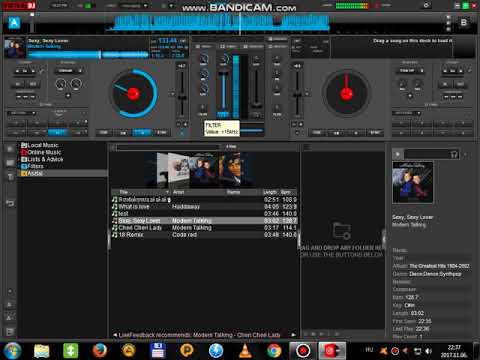This screenshot has height=360, width=480.
Task: Select Local Music folder
Action: pyautogui.click(x=40, y=145)
